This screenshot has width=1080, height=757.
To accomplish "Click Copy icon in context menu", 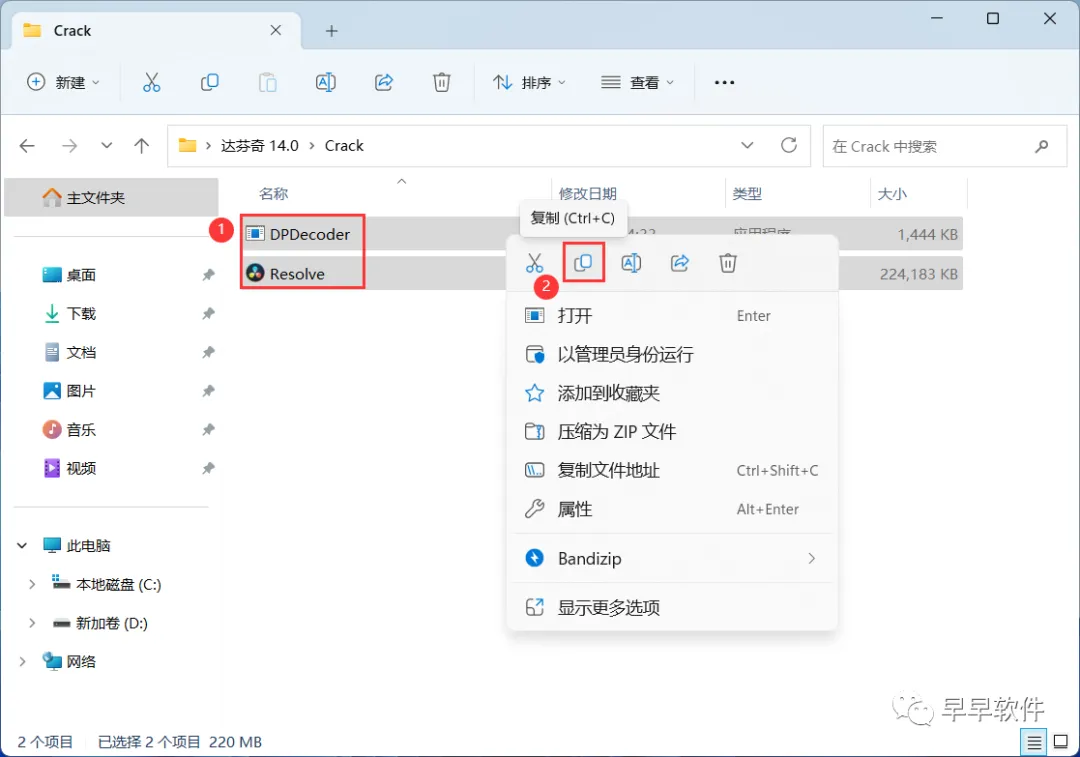I will 583,262.
